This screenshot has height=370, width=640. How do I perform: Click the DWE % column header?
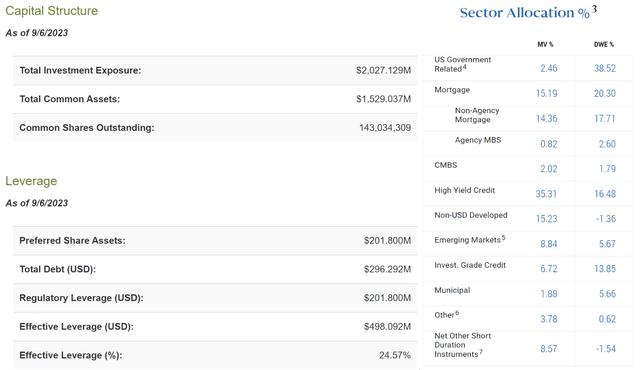604,44
